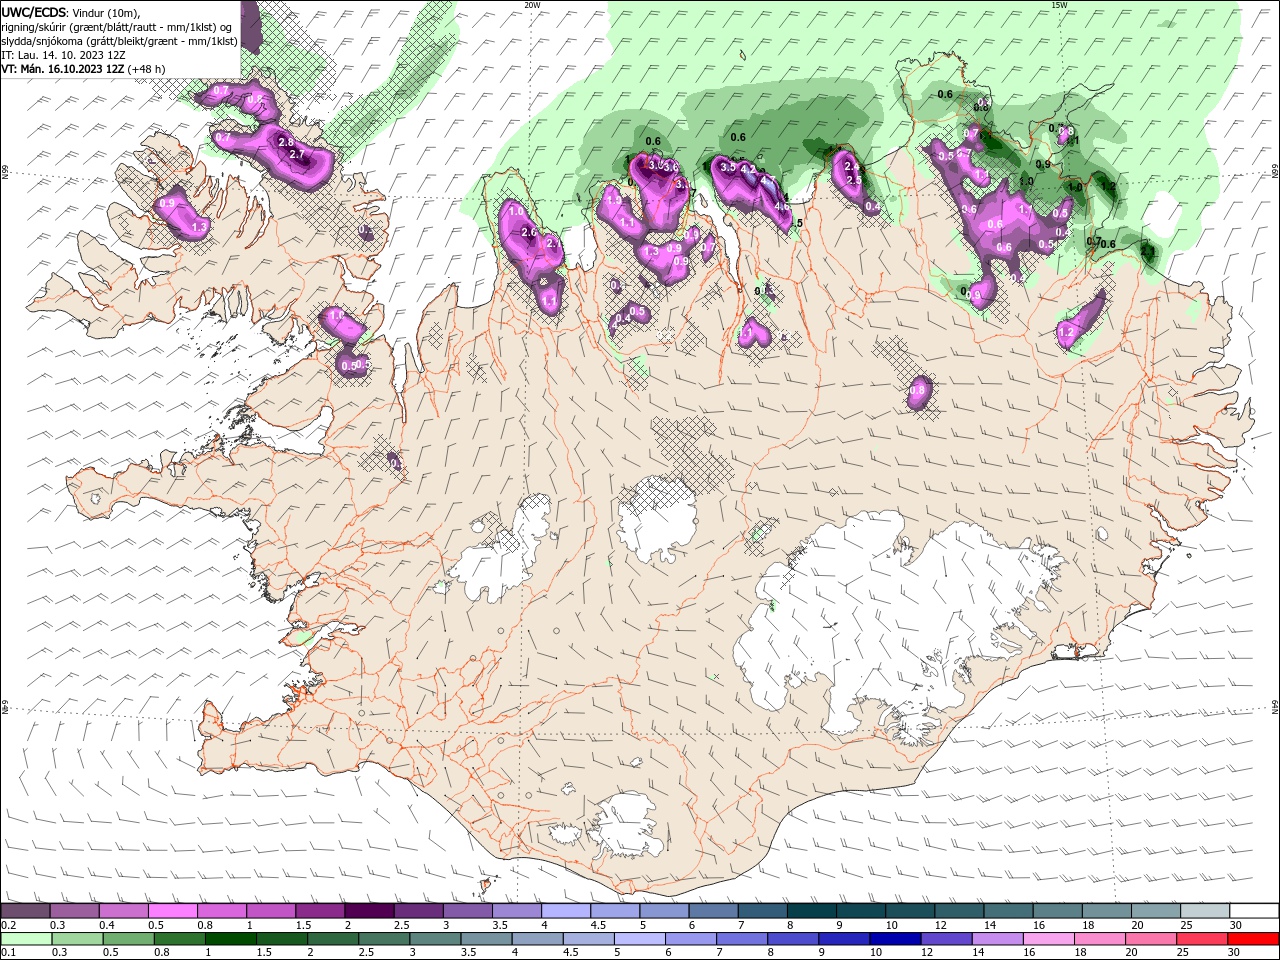Click the '2.7' snowfall value on the map

296,155
